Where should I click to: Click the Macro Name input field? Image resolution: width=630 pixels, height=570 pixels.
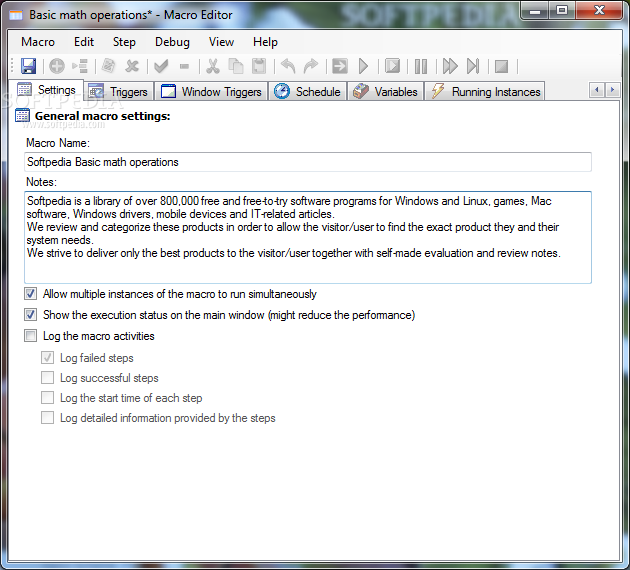coord(308,162)
